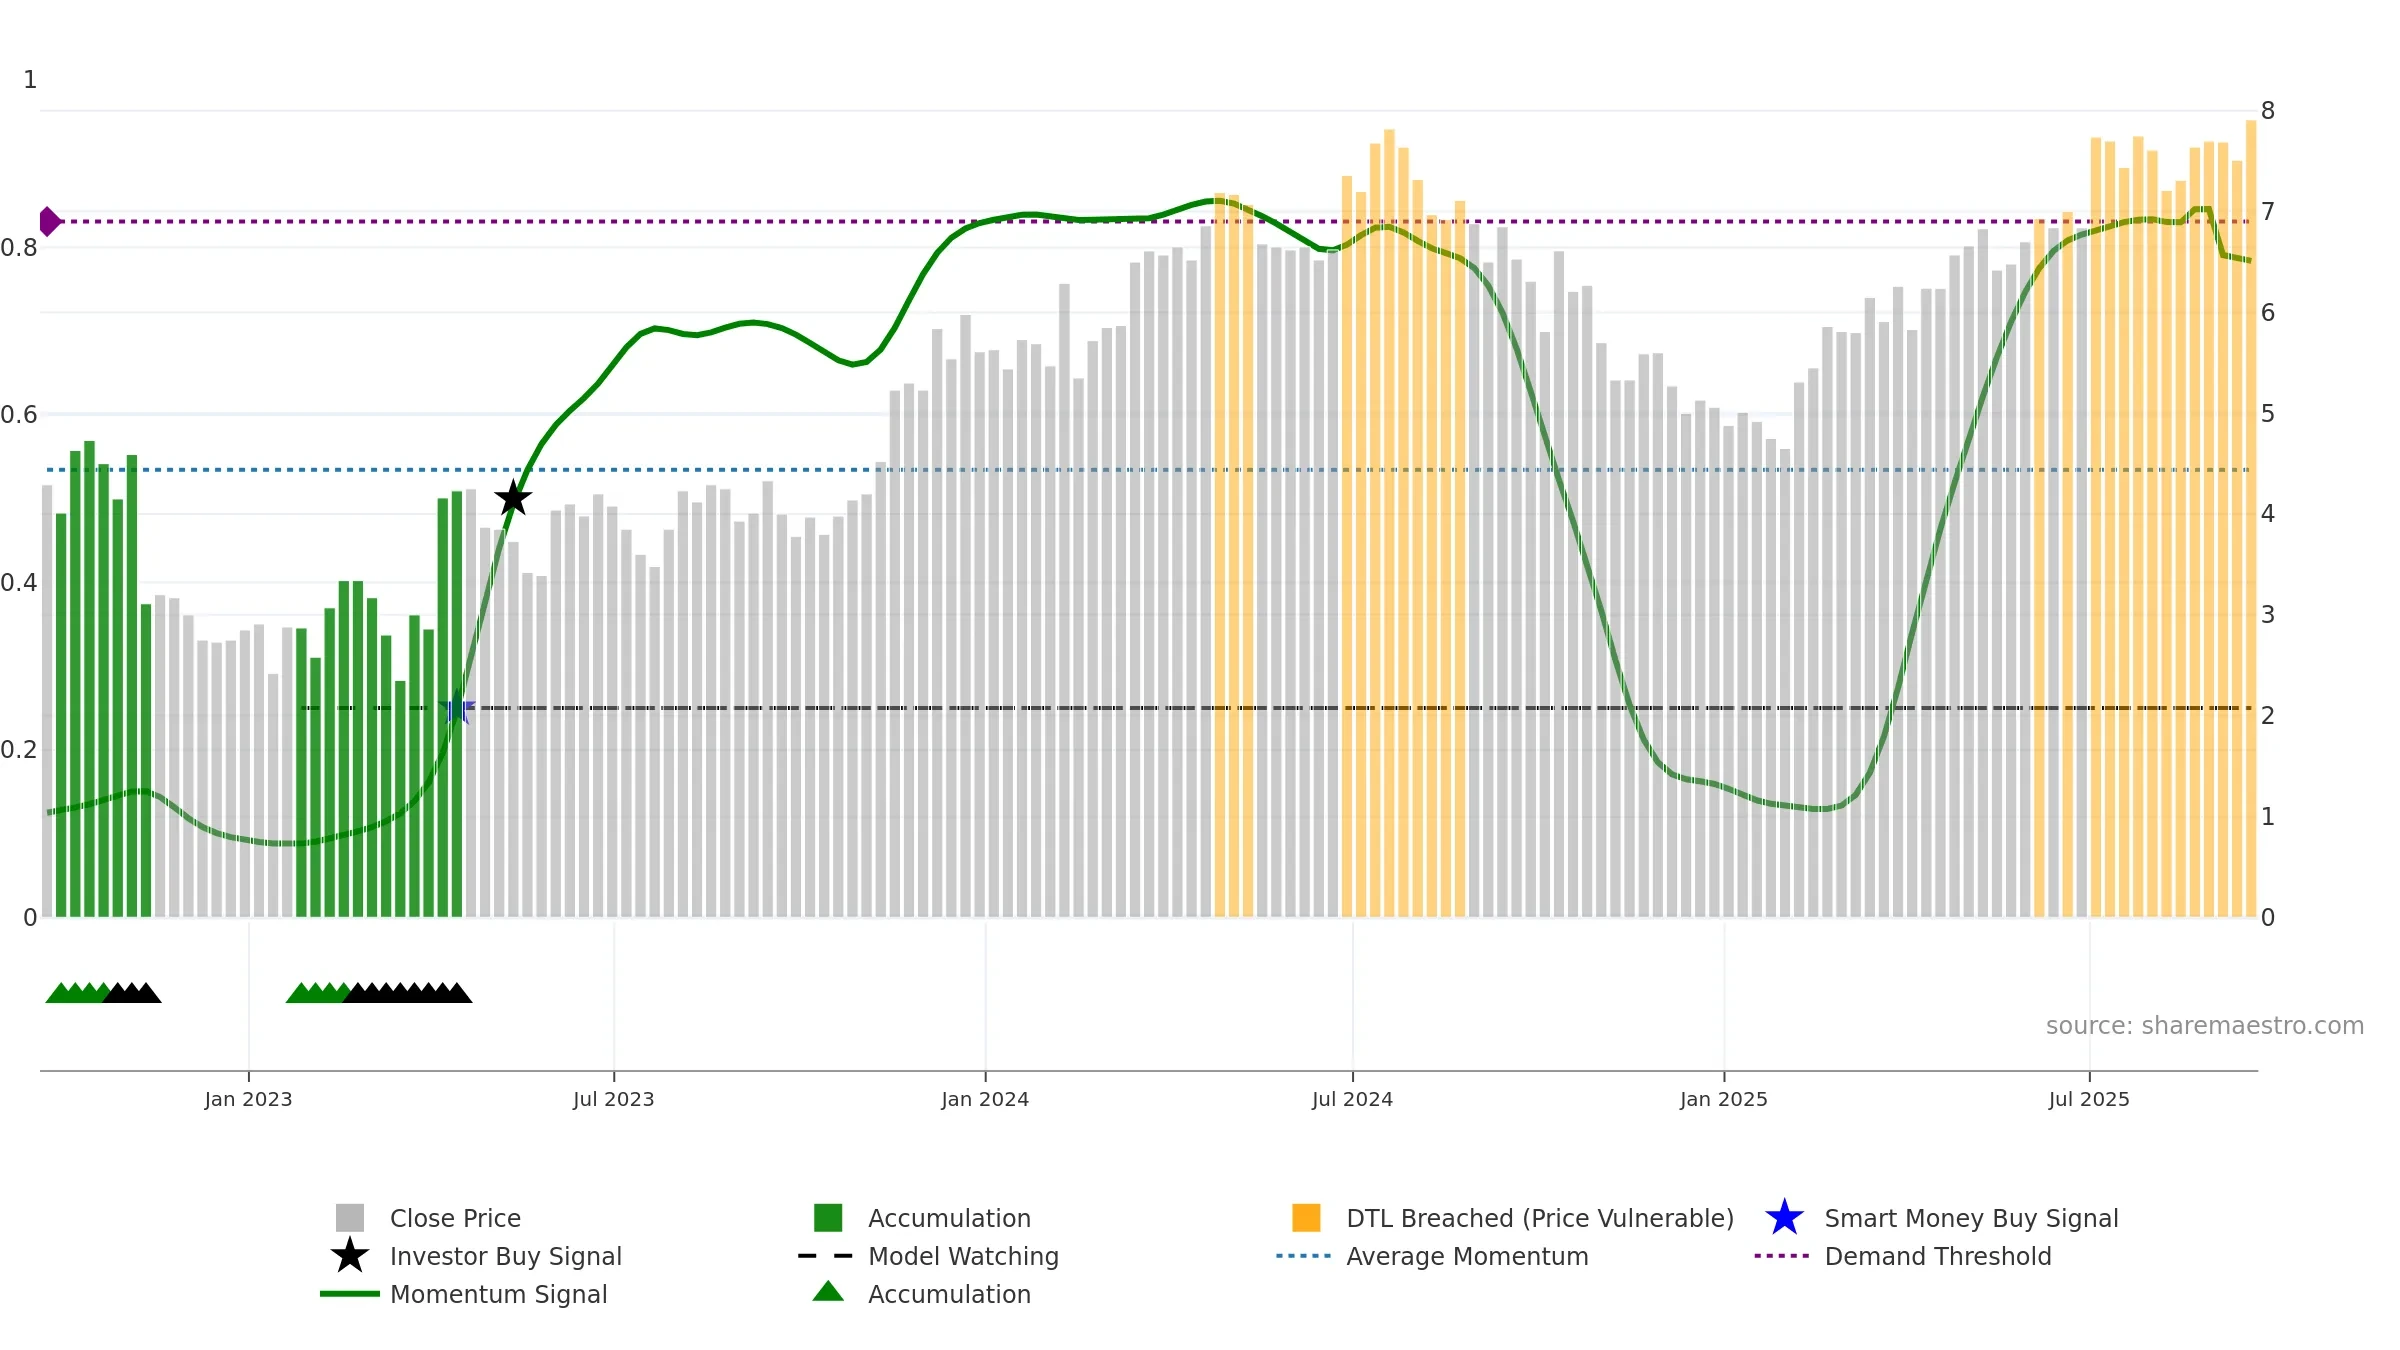The image size is (2400, 1350).
Task: Select the purple diamond Demand Threshold marker
Action: point(49,221)
